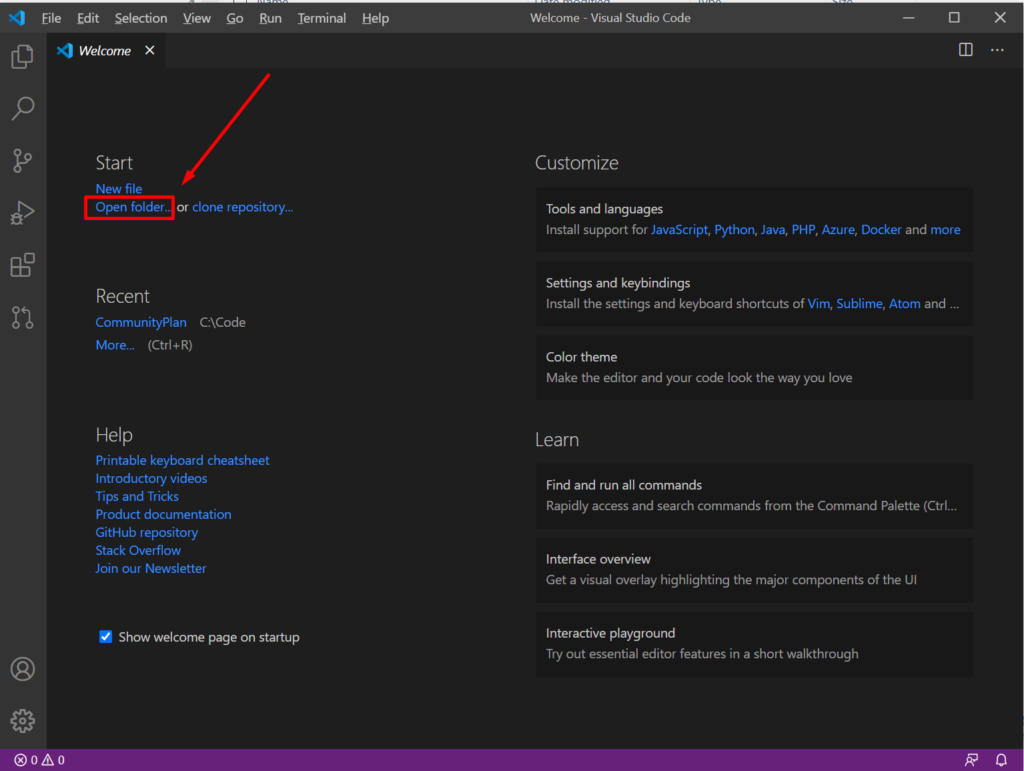Image resolution: width=1024 pixels, height=771 pixels.
Task: Maximize the Visual Studio Code window
Action: [x=953, y=18]
